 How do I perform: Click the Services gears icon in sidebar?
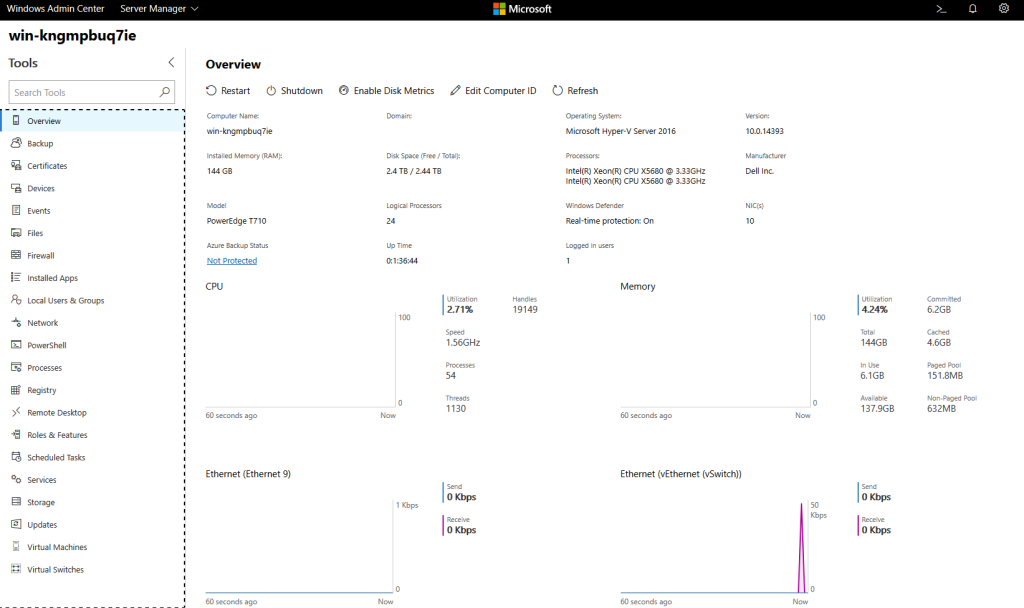pos(16,479)
